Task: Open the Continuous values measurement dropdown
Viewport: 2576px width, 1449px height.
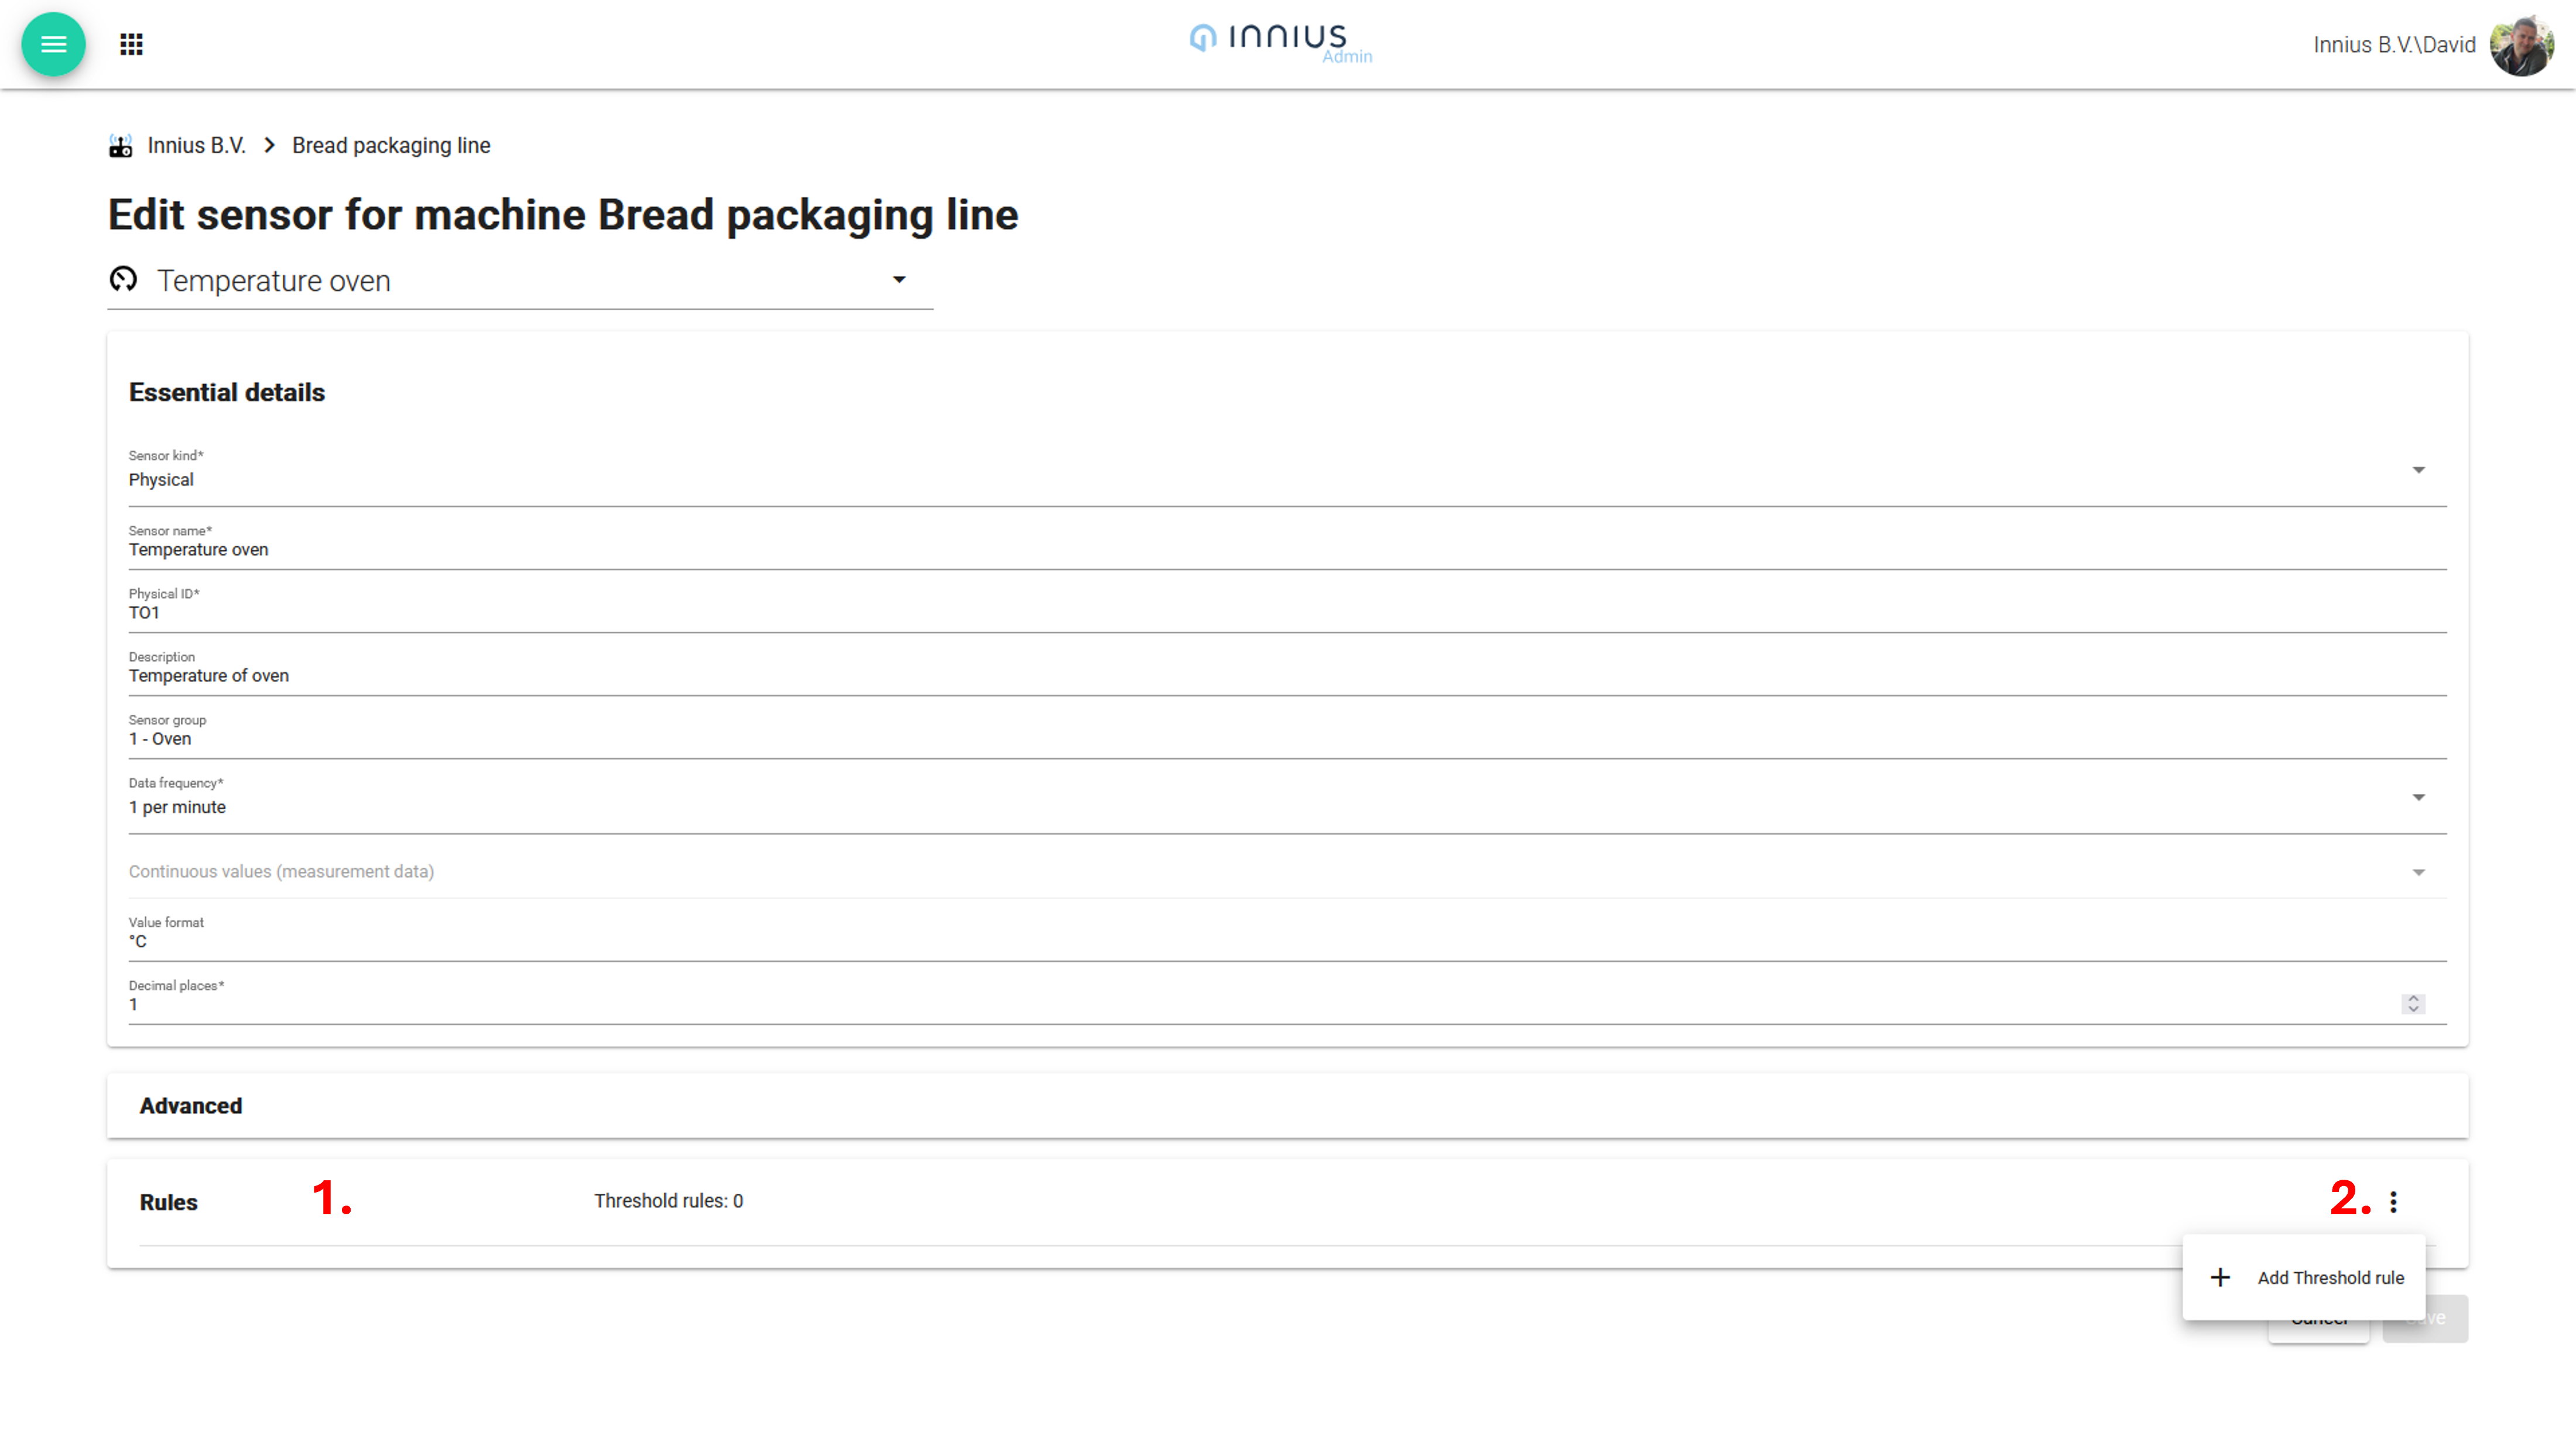Action: [x=2418, y=872]
